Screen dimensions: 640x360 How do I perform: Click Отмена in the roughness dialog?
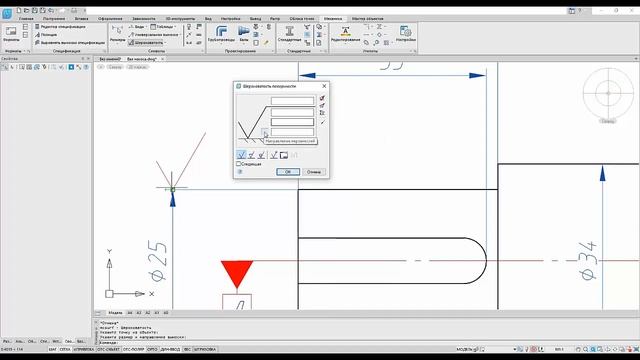[x=313, y=172]
